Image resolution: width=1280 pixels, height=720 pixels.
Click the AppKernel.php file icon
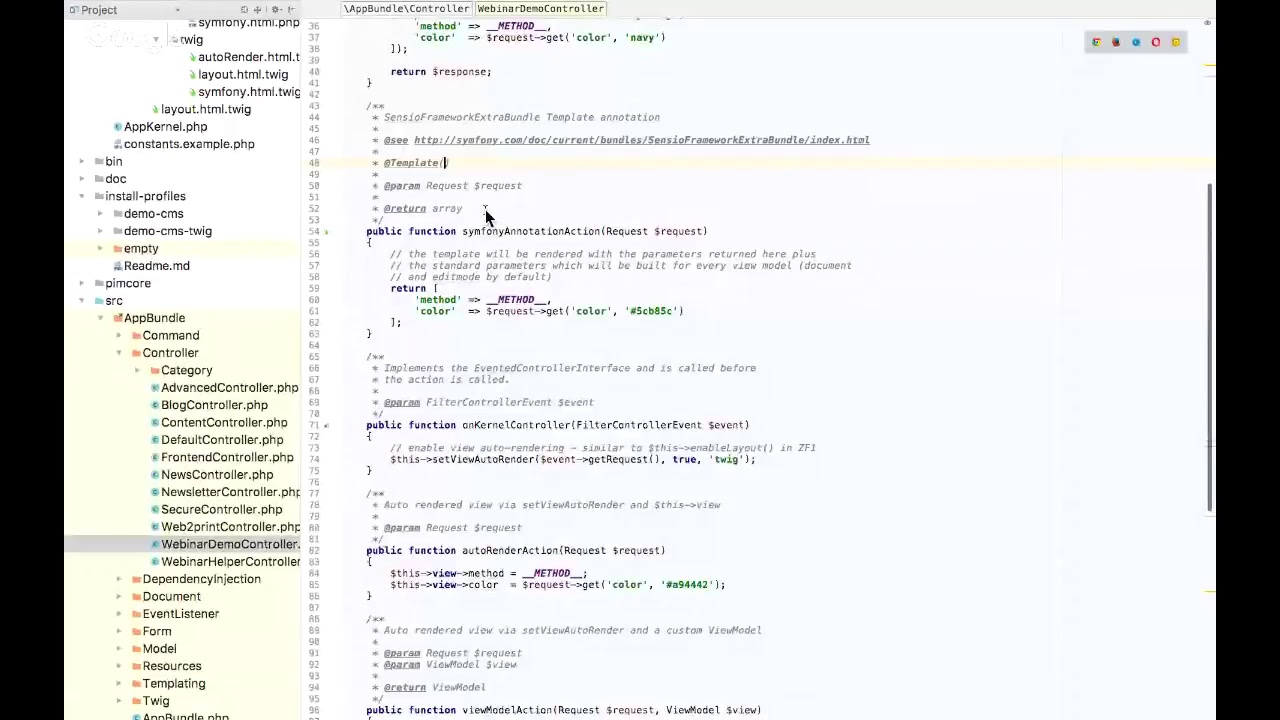[118, 127]
